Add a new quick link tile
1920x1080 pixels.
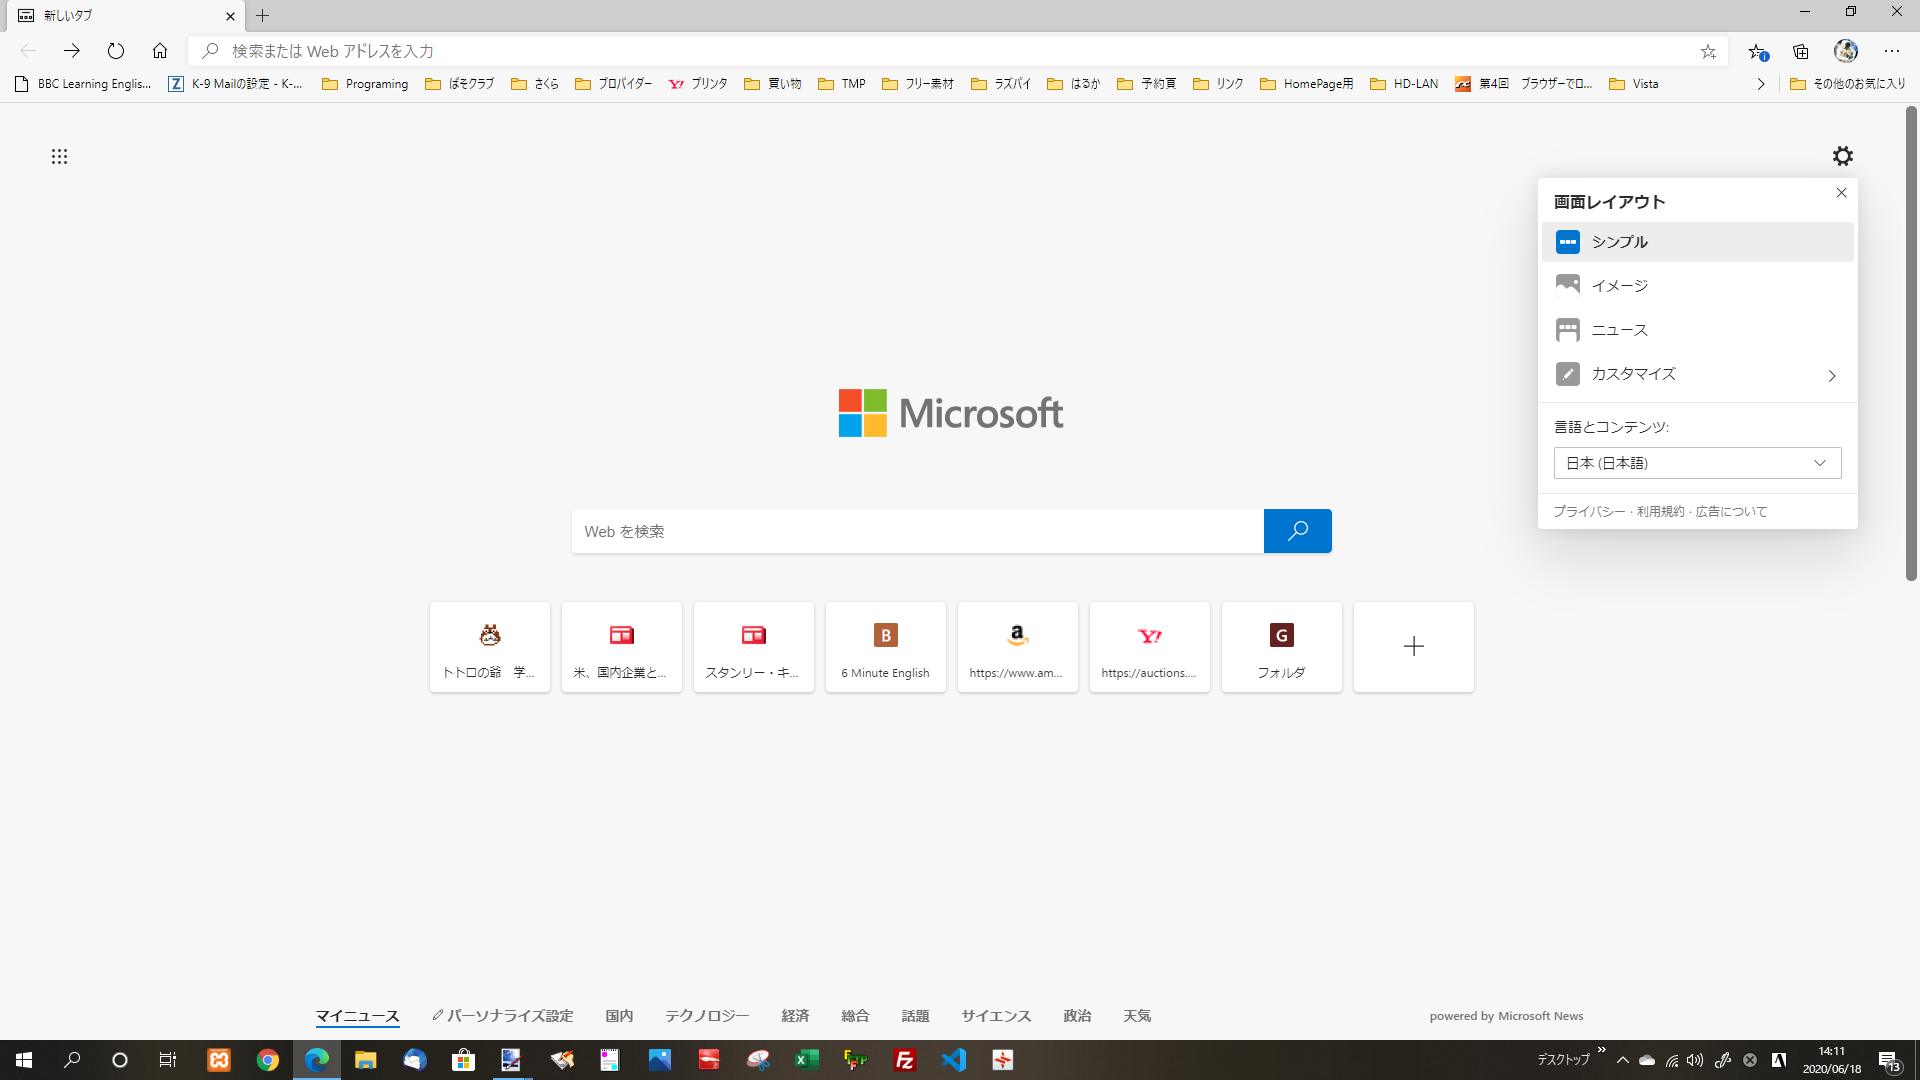coord(1413,646)
